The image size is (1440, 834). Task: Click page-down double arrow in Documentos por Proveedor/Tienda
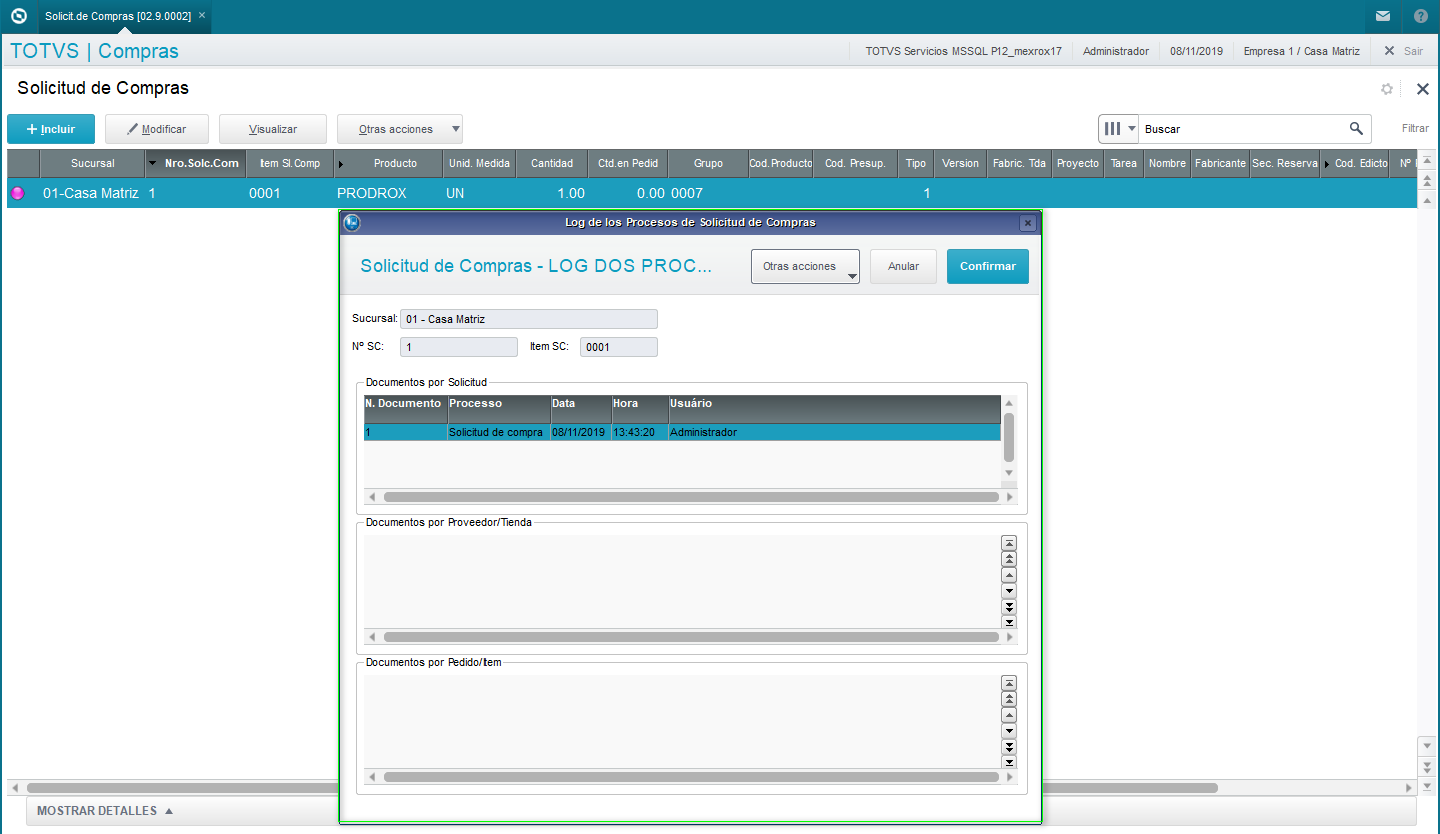[1009, 606]
